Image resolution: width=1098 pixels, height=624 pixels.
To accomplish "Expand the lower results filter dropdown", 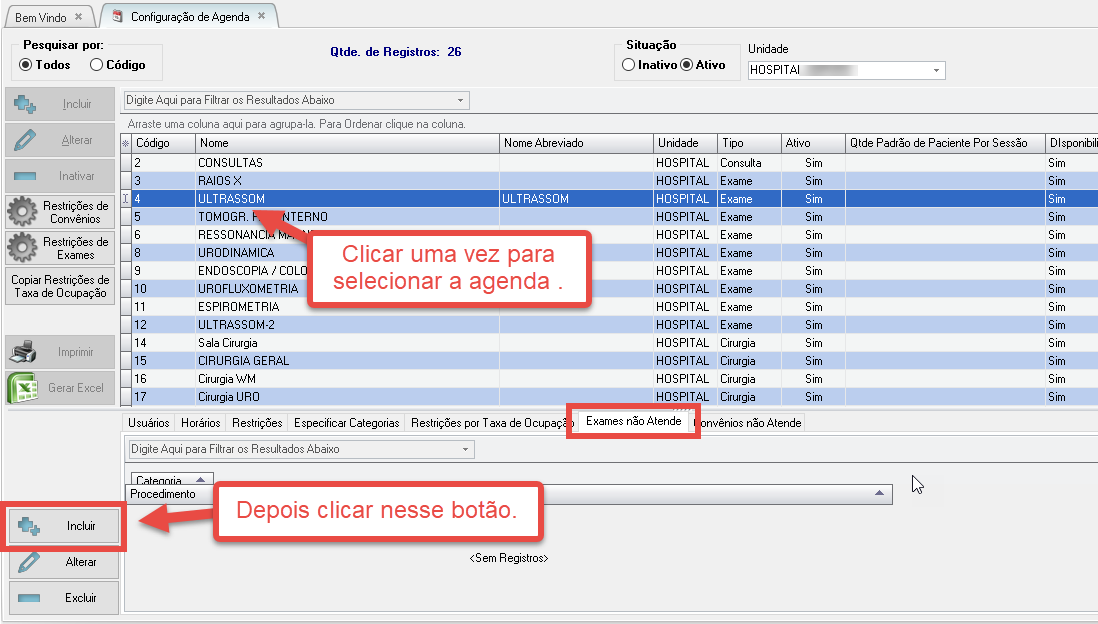I will point(466,450).
